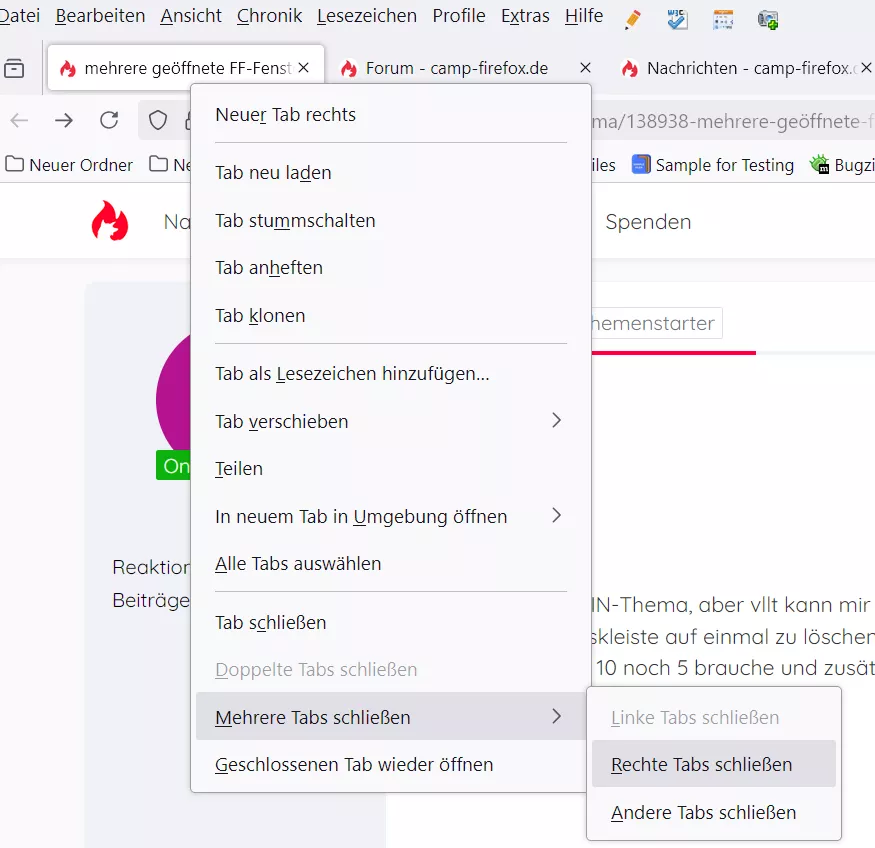The height and width of the screenshot is (848, 875).
Task: Open the Extras menu
Action: 525,16
